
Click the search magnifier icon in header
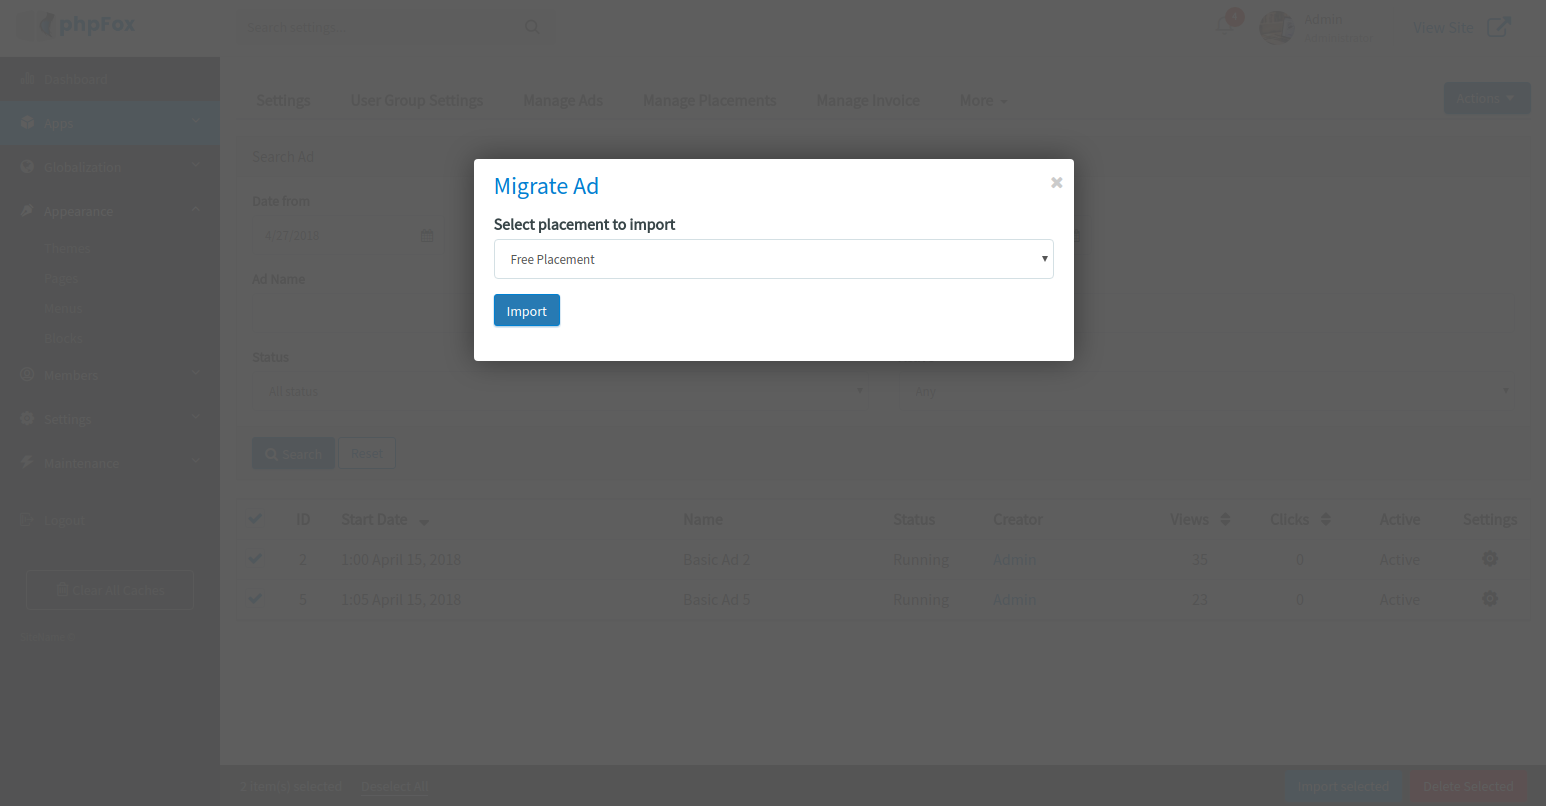(532, 27)
